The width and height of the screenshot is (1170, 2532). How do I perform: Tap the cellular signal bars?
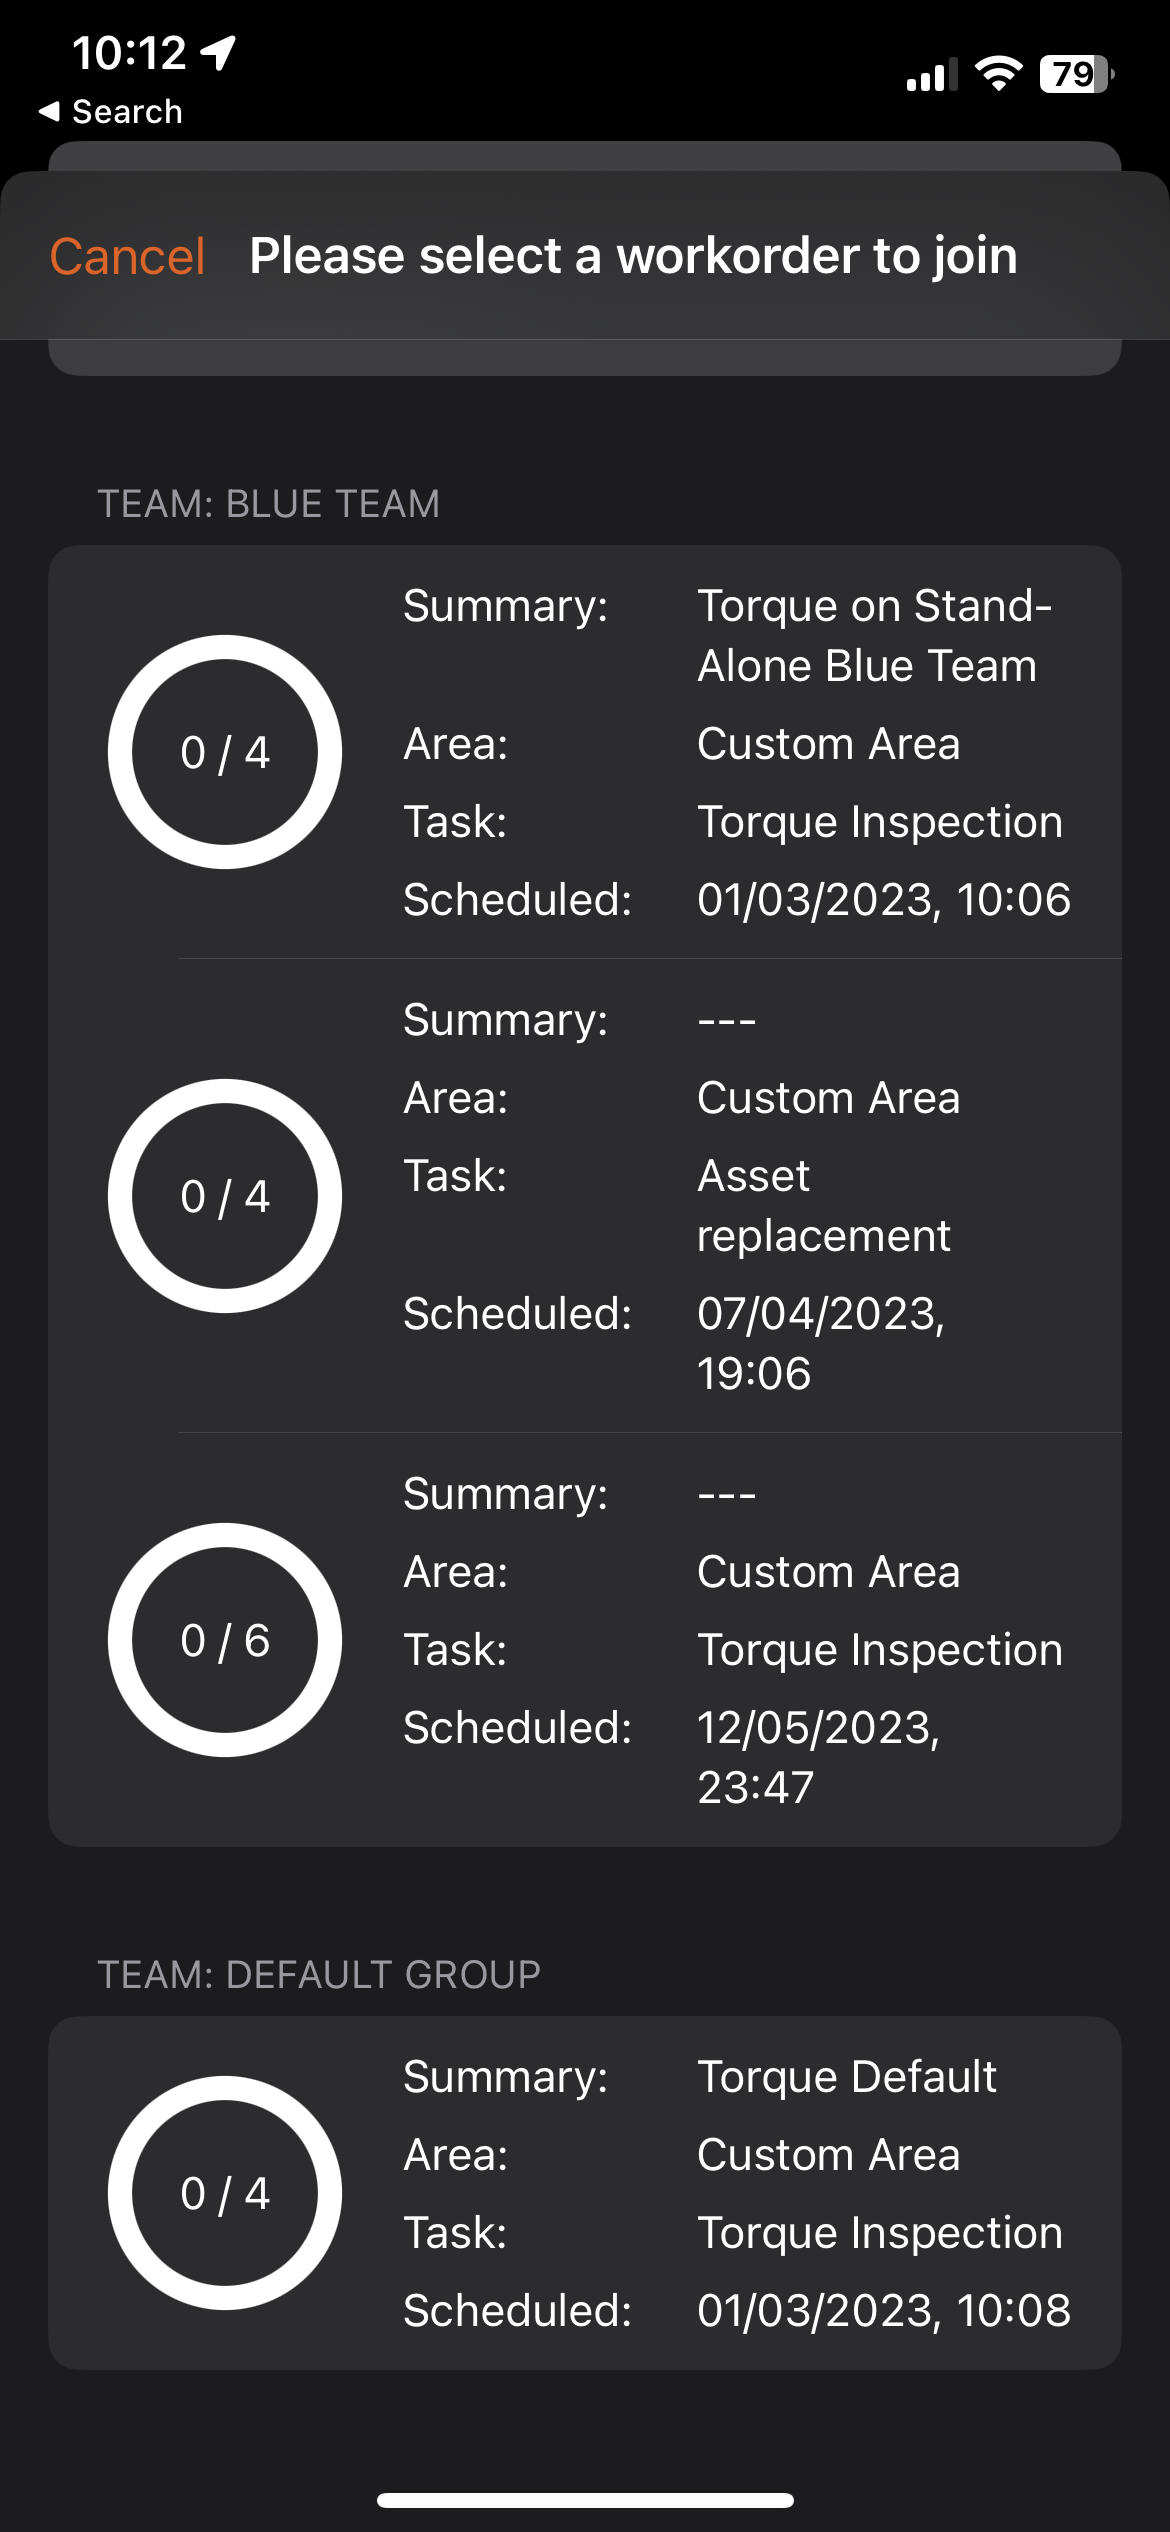pyautogui.click(x=931, y=75)
